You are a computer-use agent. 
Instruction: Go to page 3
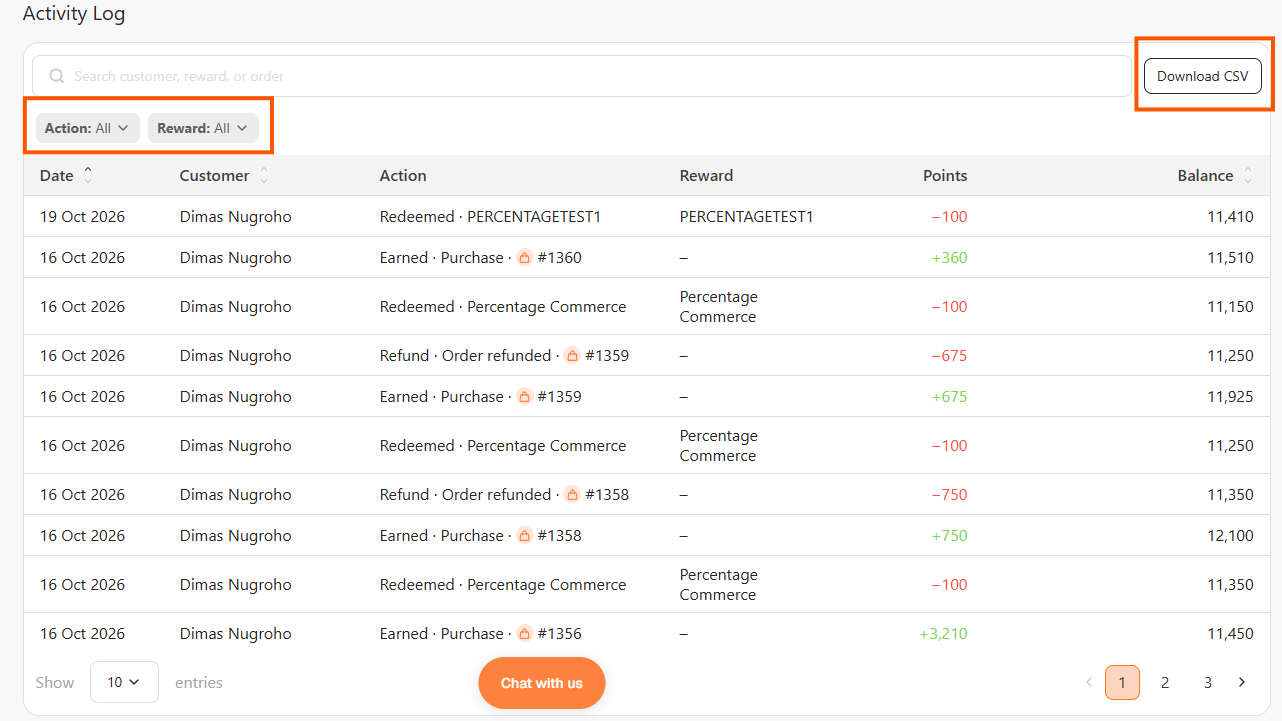coord(1208,682)
